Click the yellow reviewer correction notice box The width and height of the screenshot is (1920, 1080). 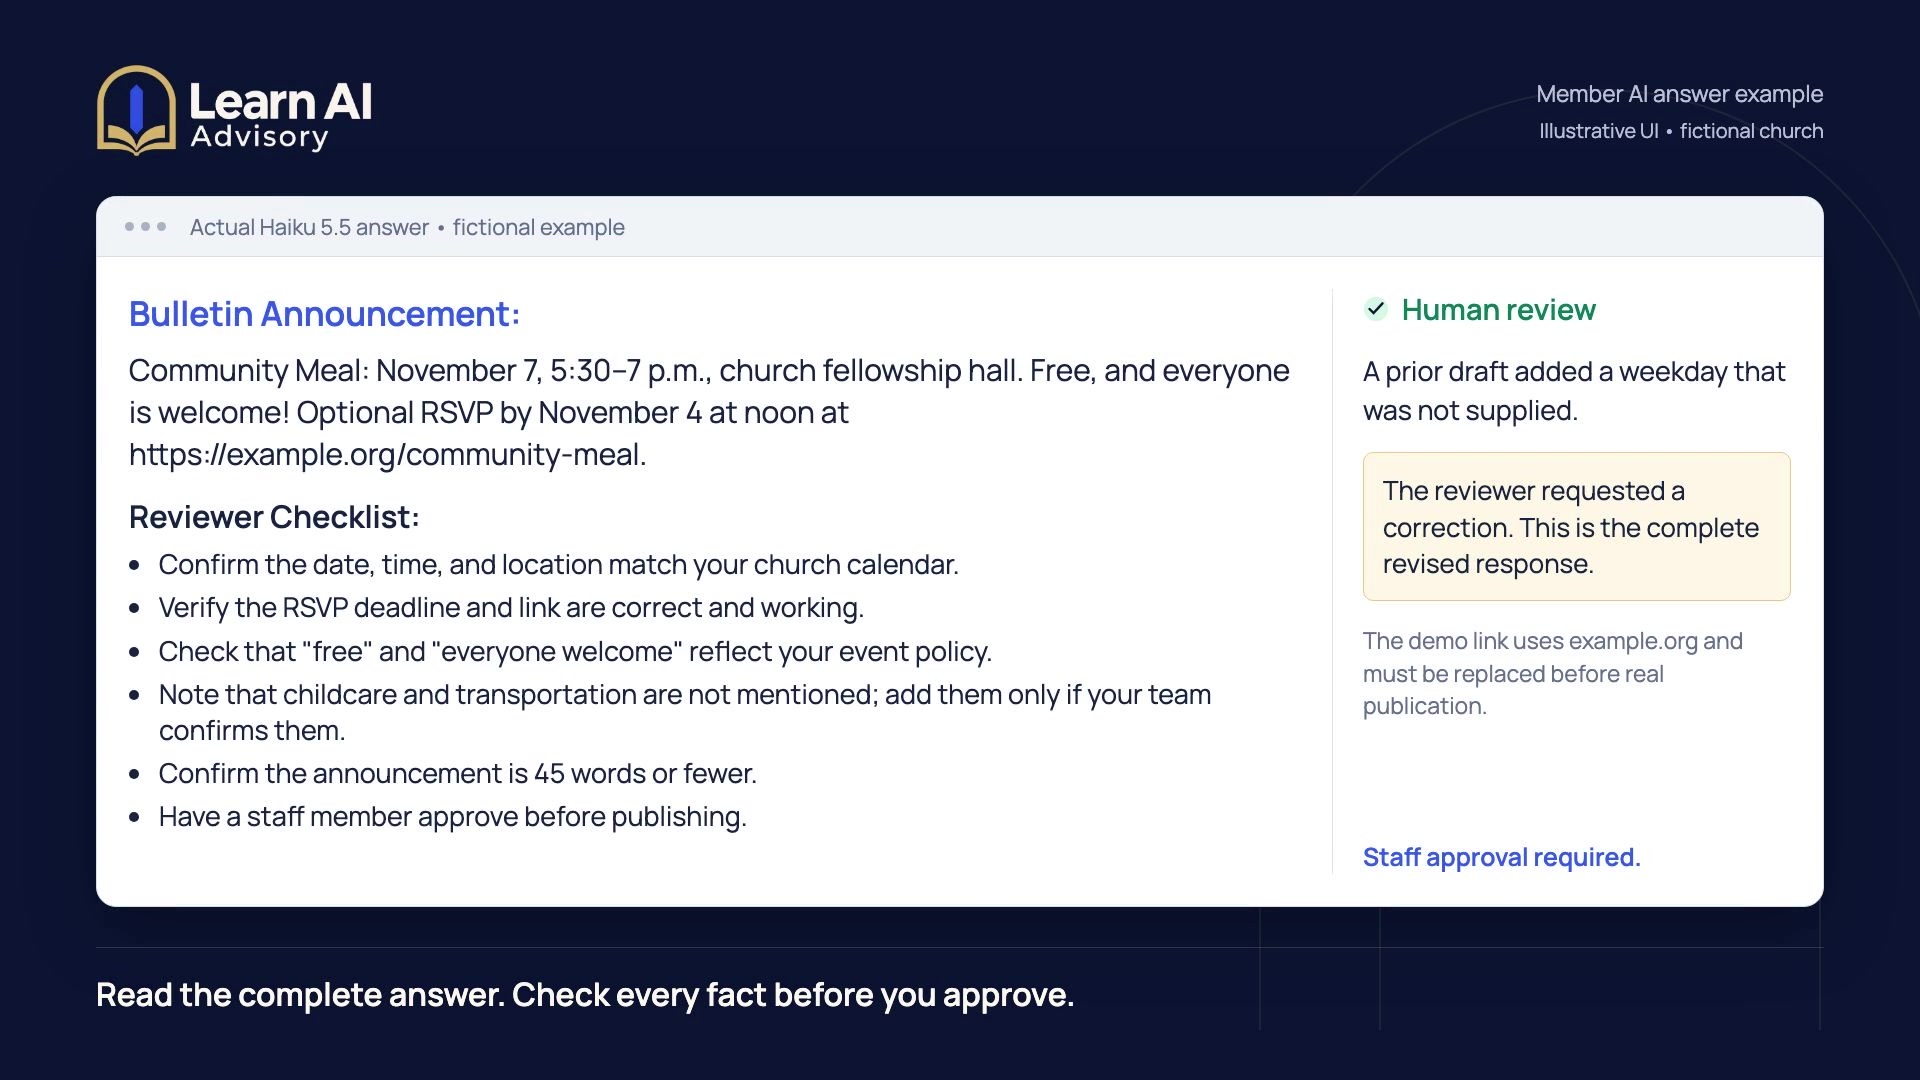(1576, 527)
